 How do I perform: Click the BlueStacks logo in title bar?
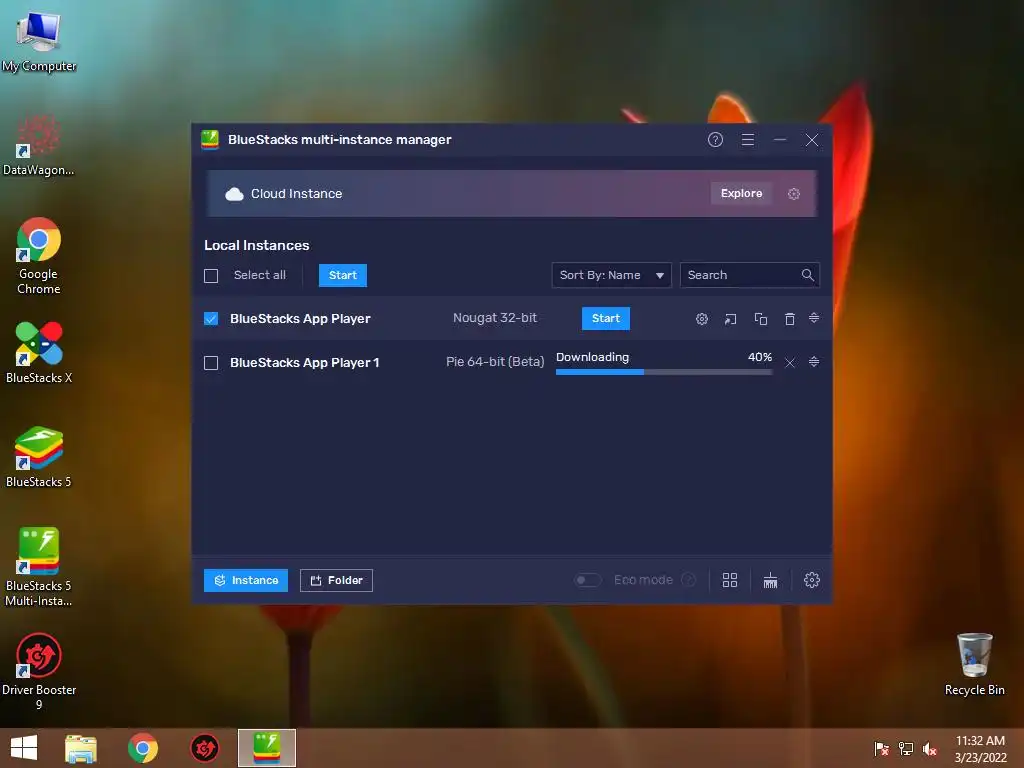point(210,140)
